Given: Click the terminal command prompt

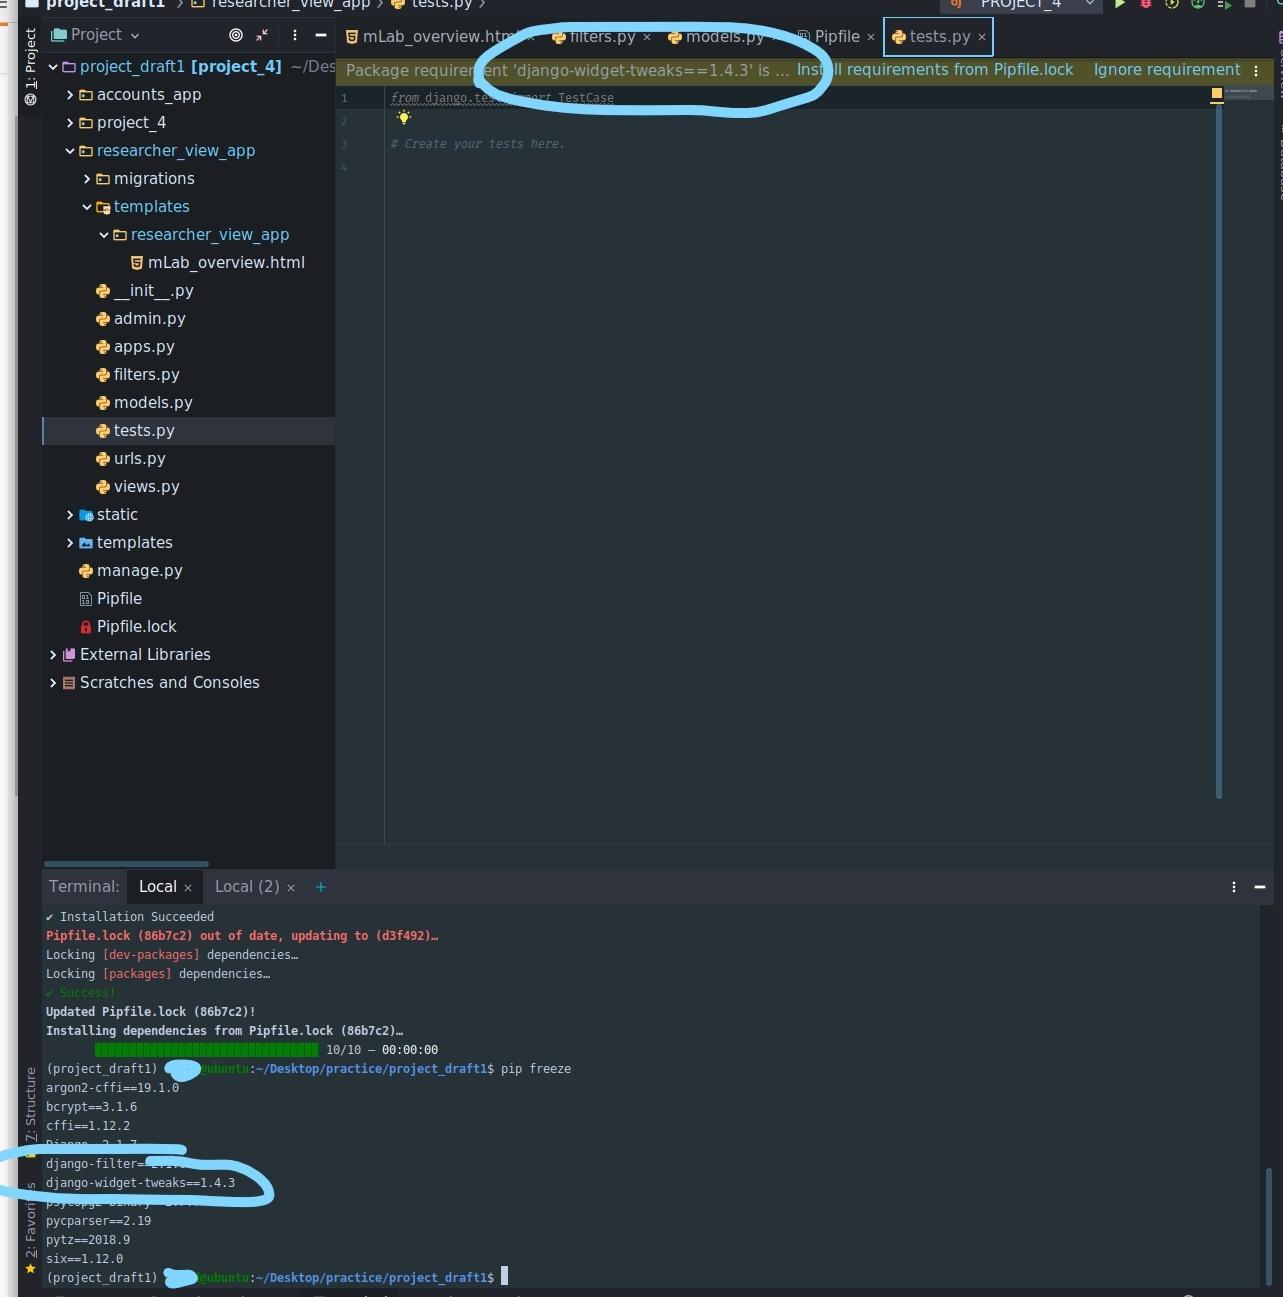Looking at the screenshot, I should coord(504,1277).
